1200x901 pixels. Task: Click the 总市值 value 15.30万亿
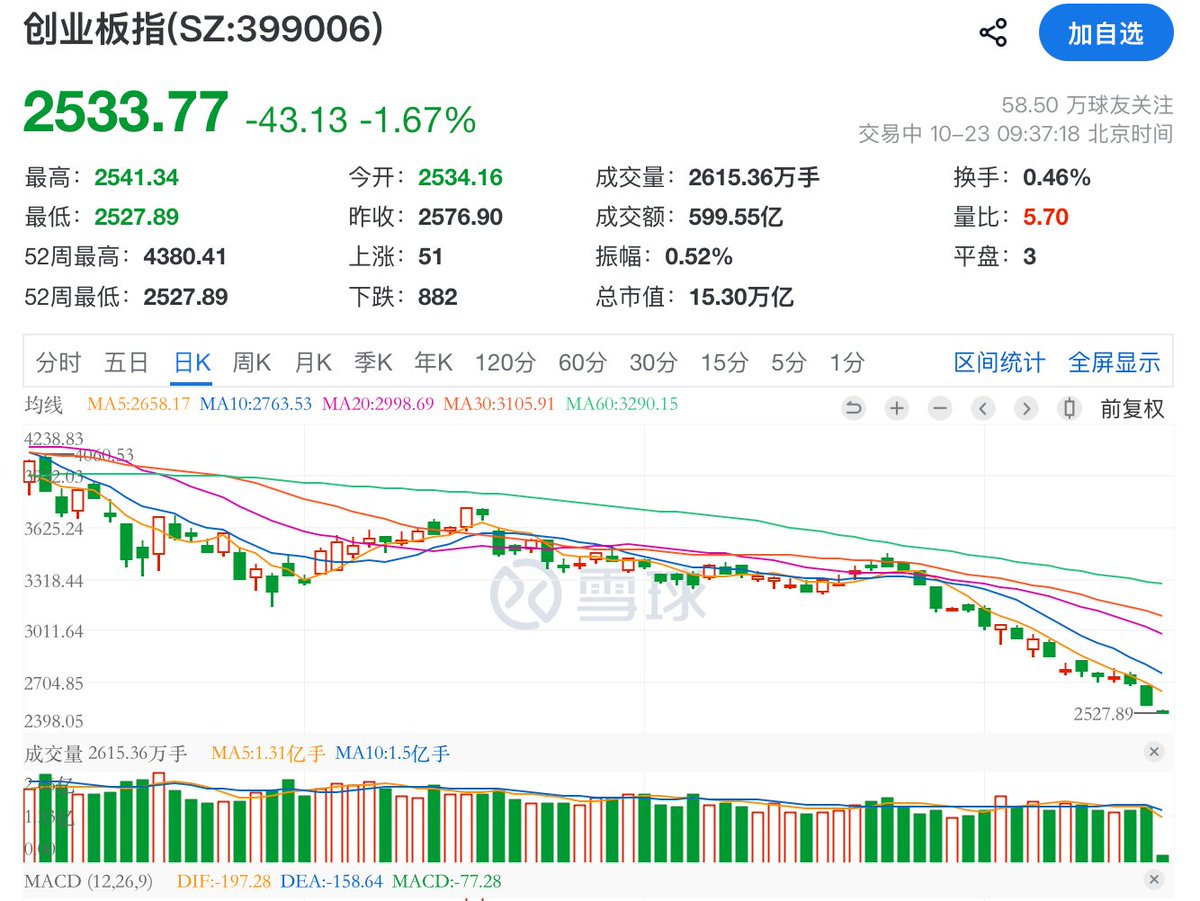pos(741,297)
